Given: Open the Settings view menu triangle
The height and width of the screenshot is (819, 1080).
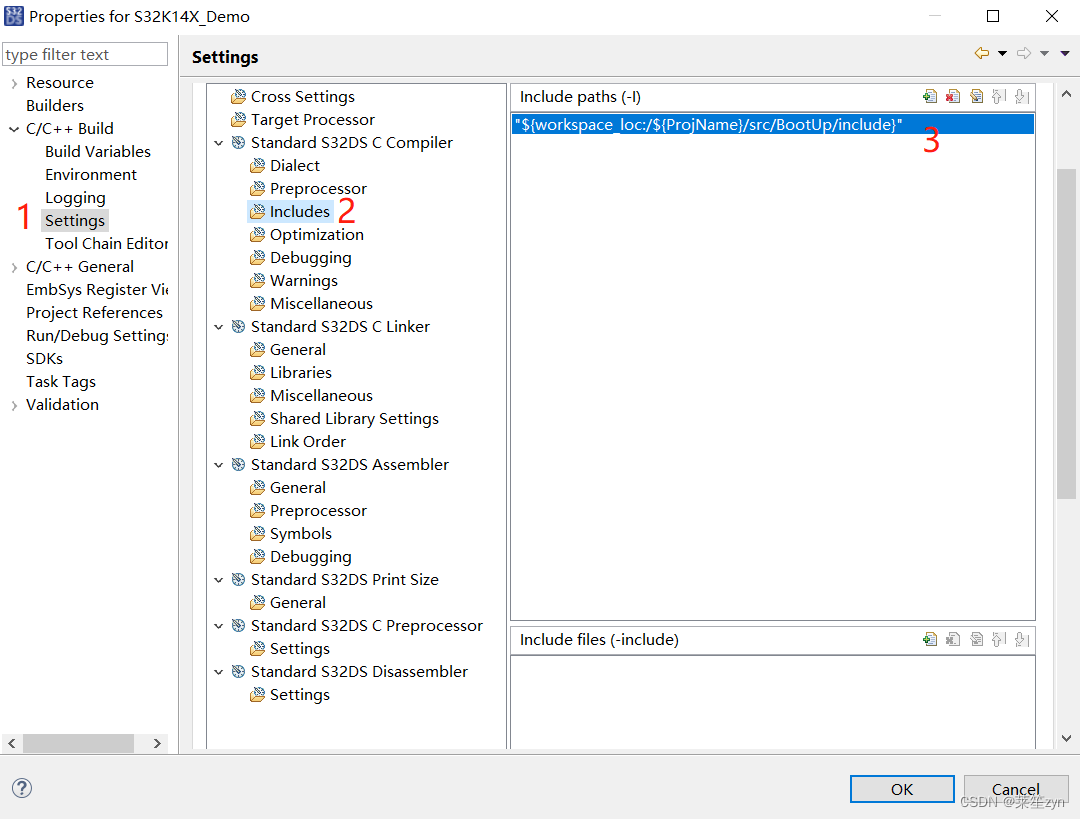Looking at the screenshot, I should (1065, 54).
